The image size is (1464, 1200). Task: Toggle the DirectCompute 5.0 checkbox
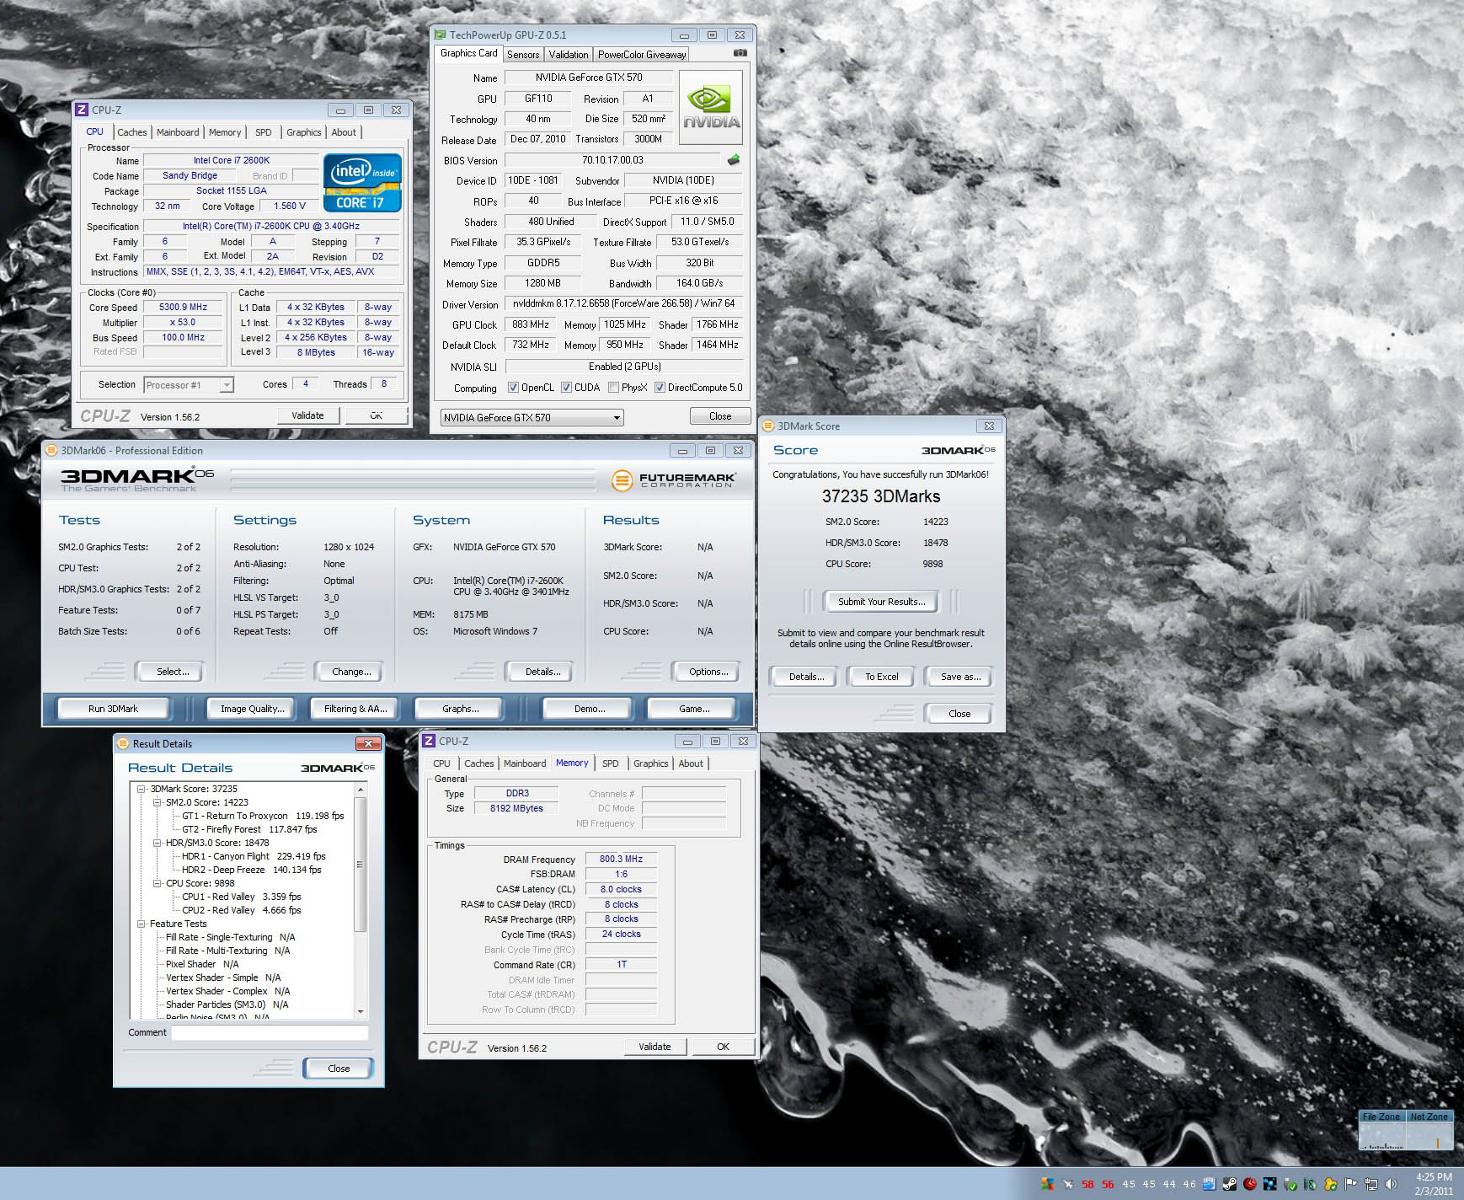pos(660,387)
